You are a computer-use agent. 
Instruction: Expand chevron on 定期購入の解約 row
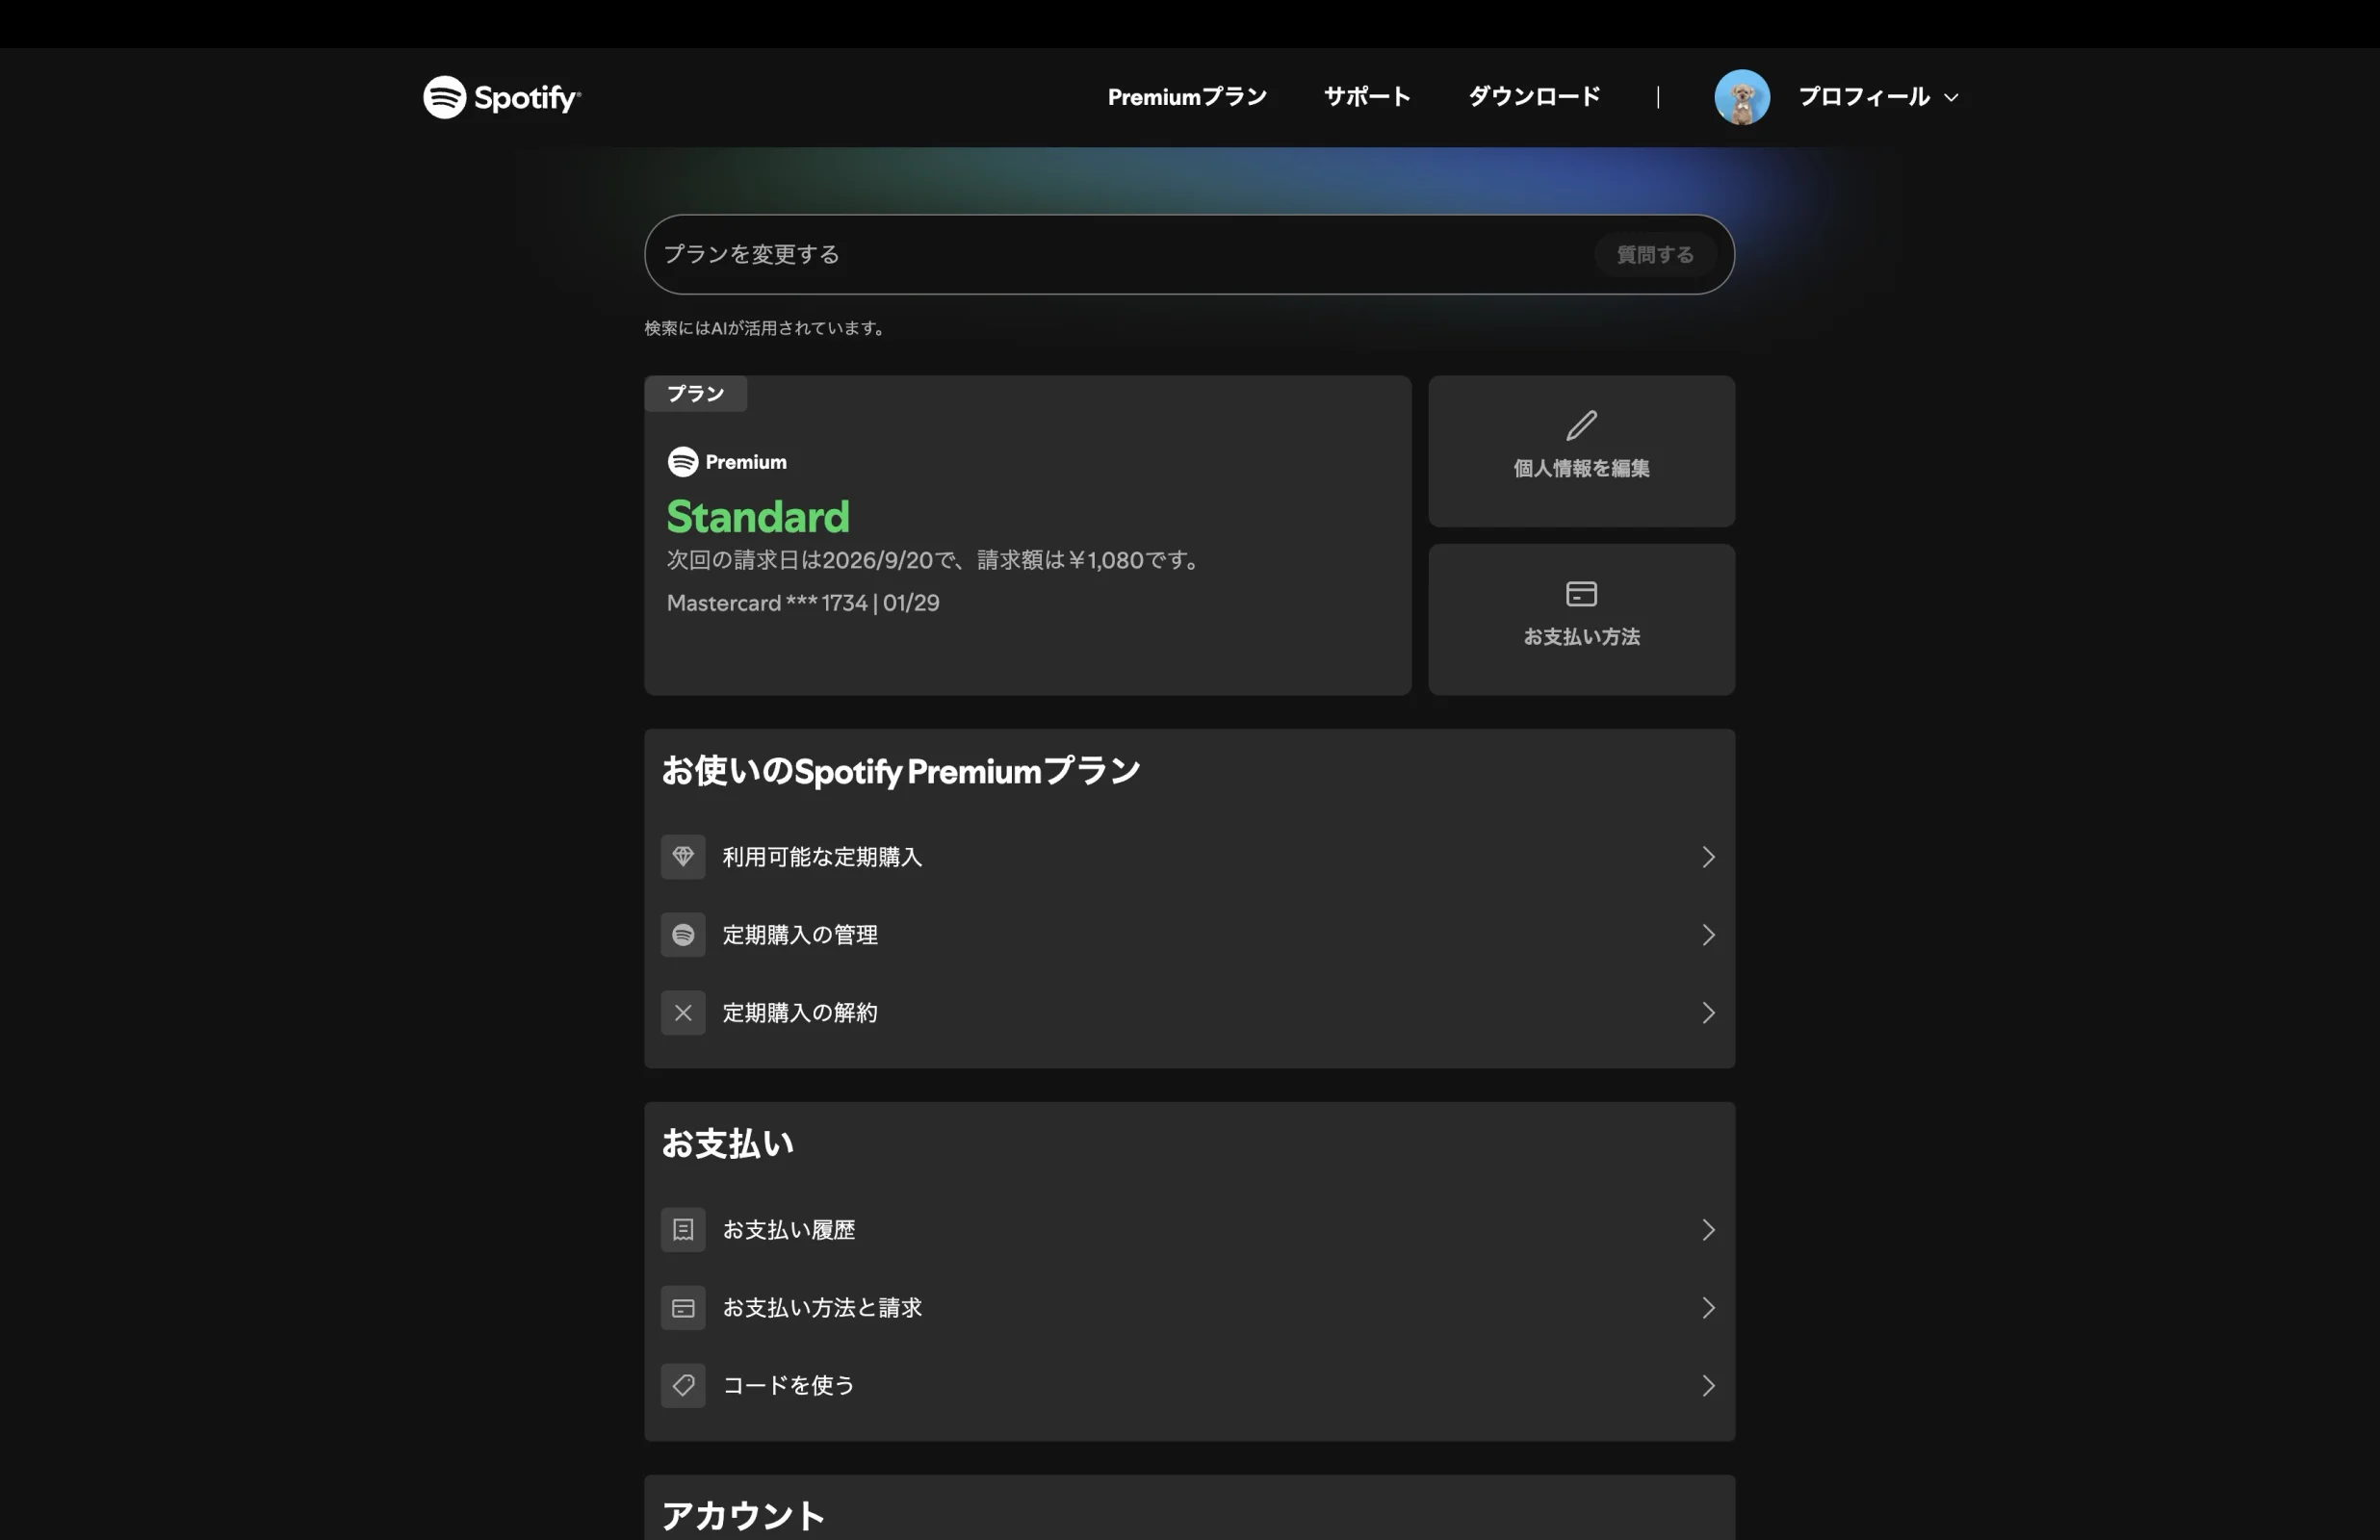click(1708, 1013)
